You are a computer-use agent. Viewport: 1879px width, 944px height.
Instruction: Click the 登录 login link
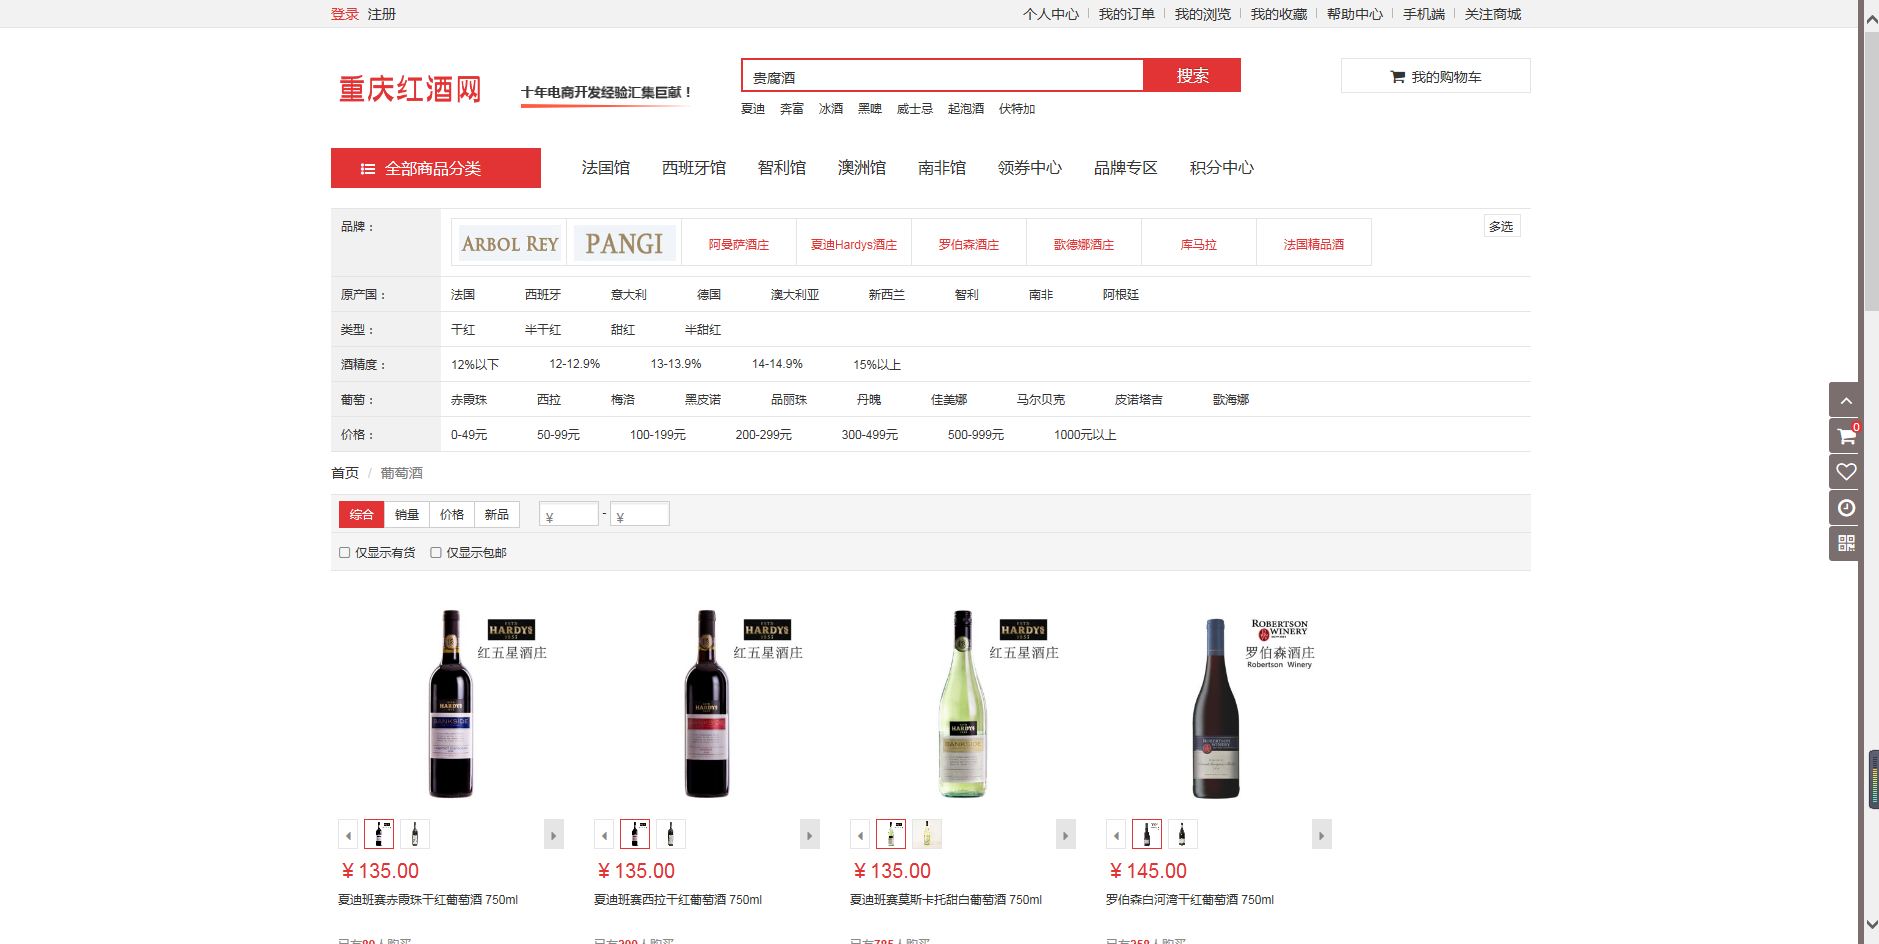pyautogui.click(x=345, y=14)
